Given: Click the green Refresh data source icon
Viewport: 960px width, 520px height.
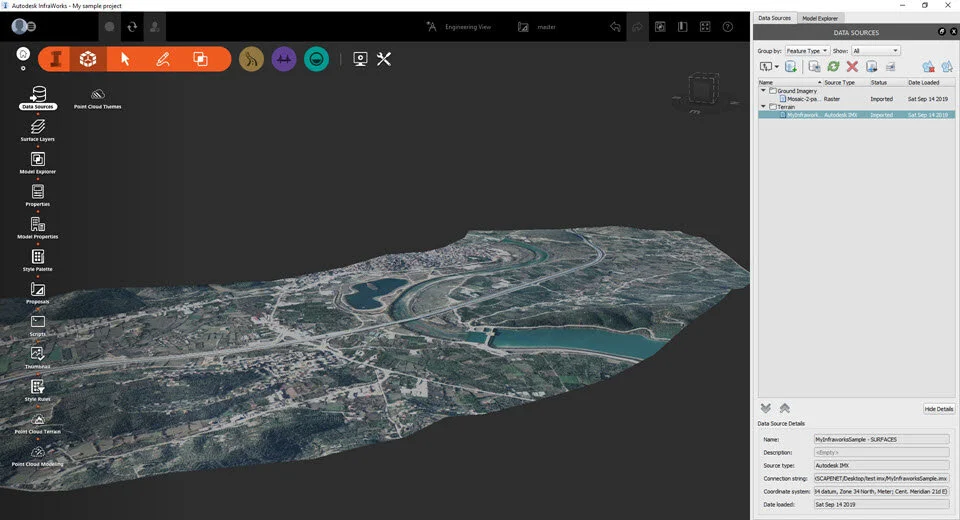Looking at the screenshot, I should point(833,66).
